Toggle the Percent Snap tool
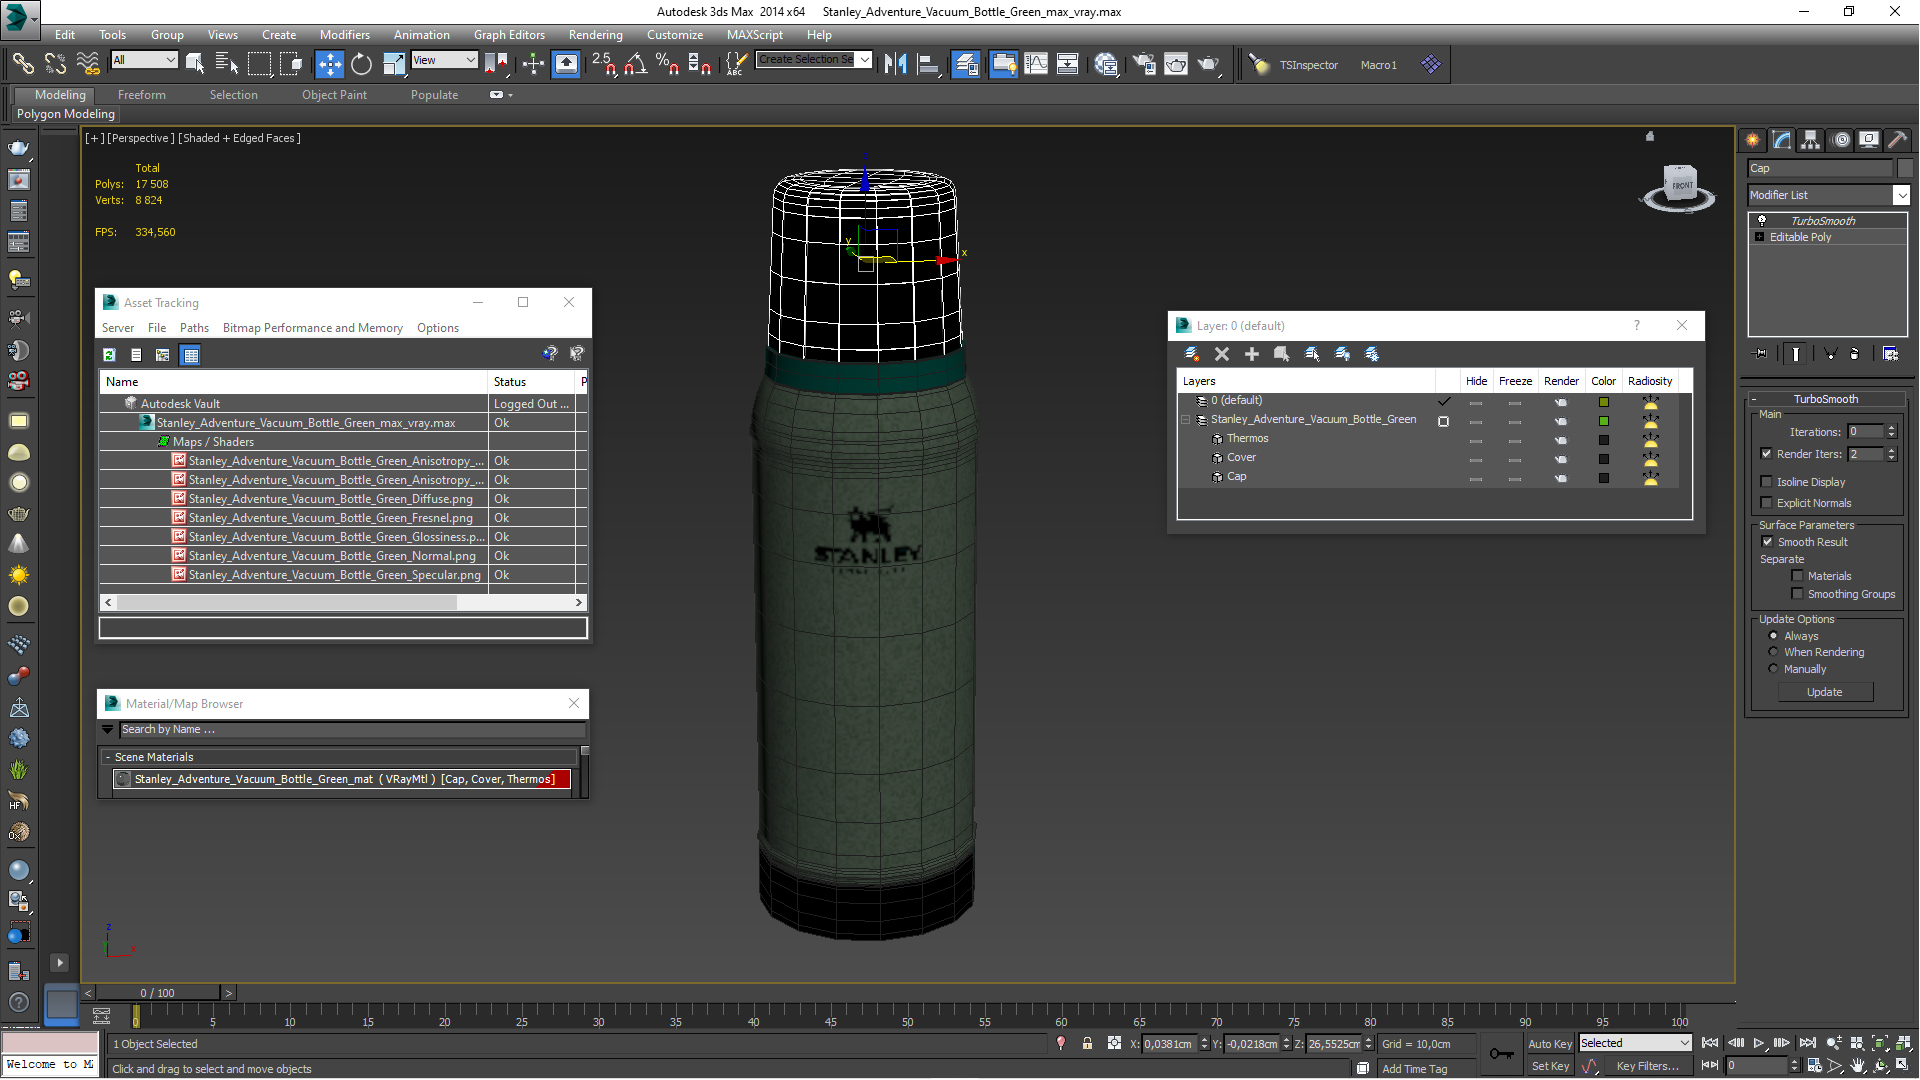The image size is (1920, 1080). coord(667,64)
